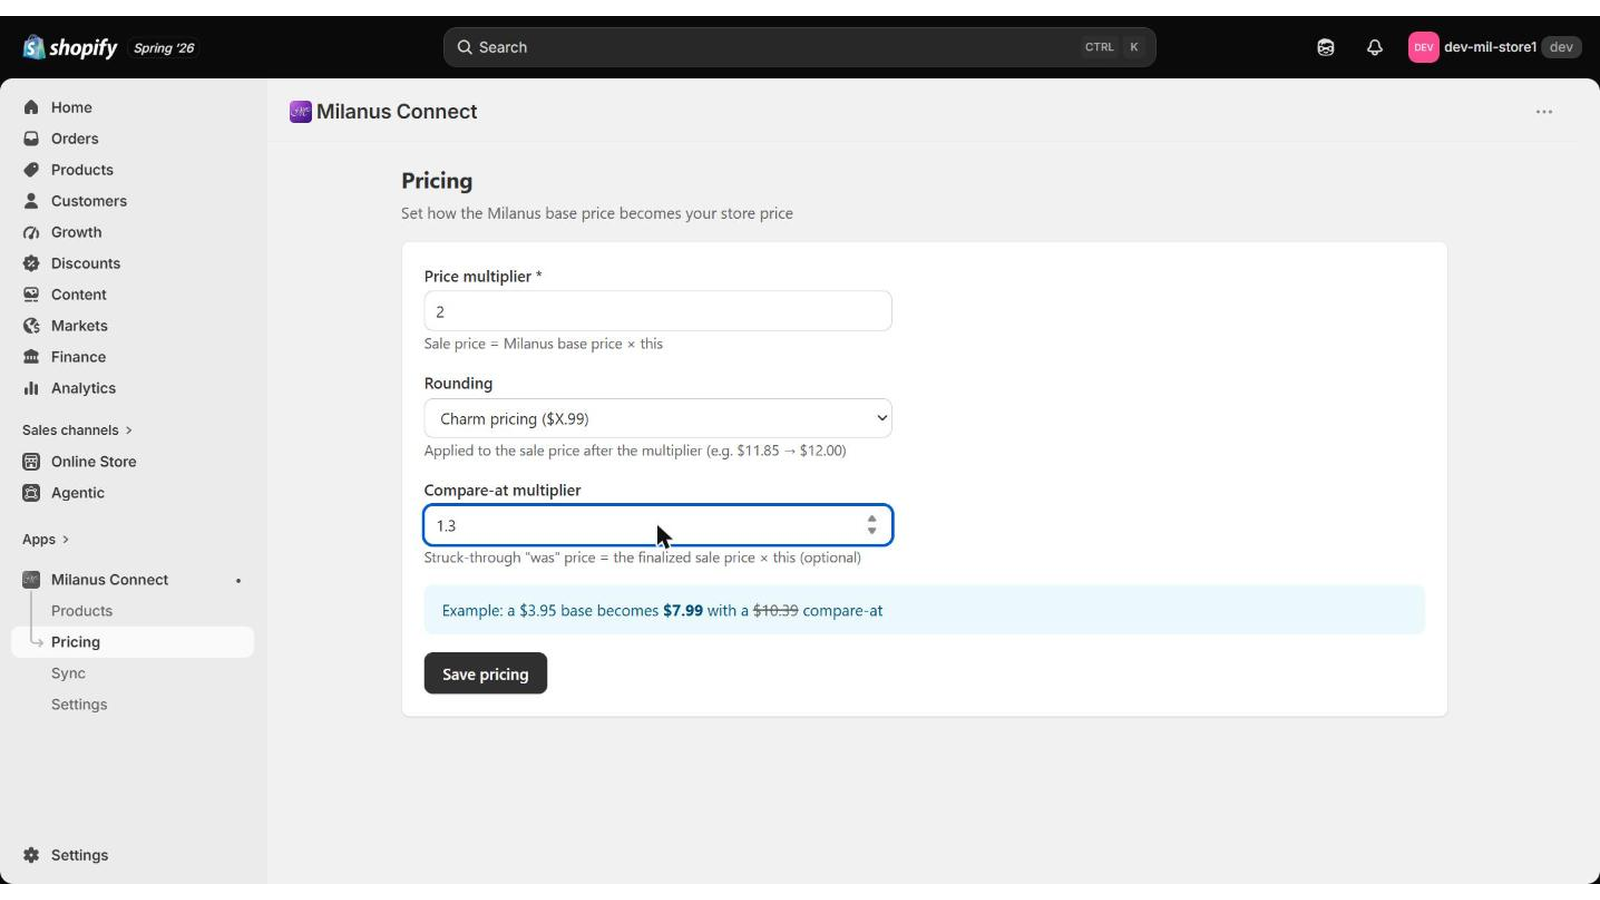Click the Products tag icon in main navigation

click(x=31, y=169)
